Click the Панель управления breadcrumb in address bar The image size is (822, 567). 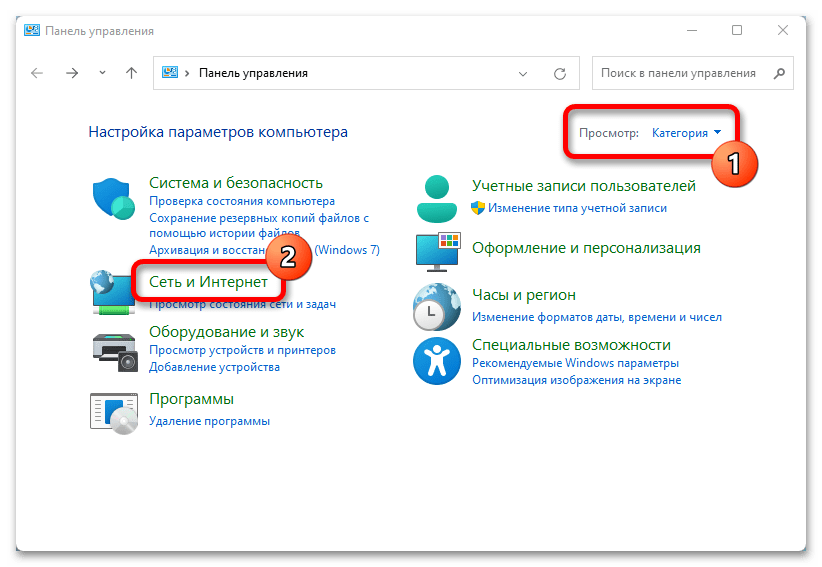pyautogui.click(x=253, y=73)
